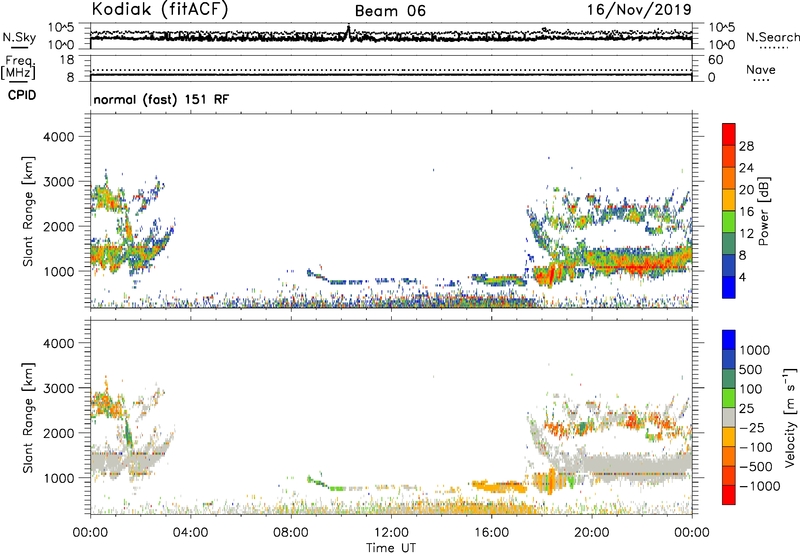Viewport: 800px width, 554px height.
Task: Click the date '16/Nov/2019'
Action: click(x=639, y=10)
